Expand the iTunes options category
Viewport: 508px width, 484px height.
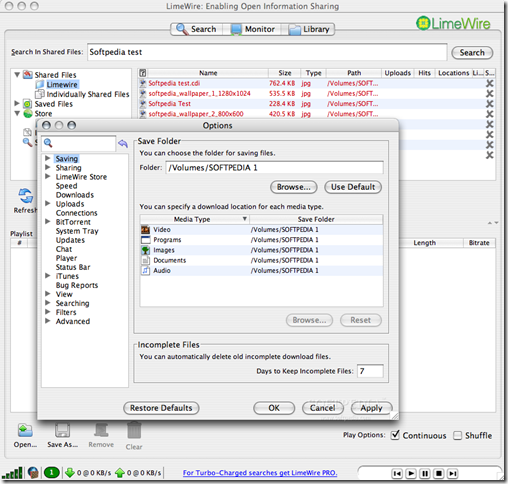point(48,275)
